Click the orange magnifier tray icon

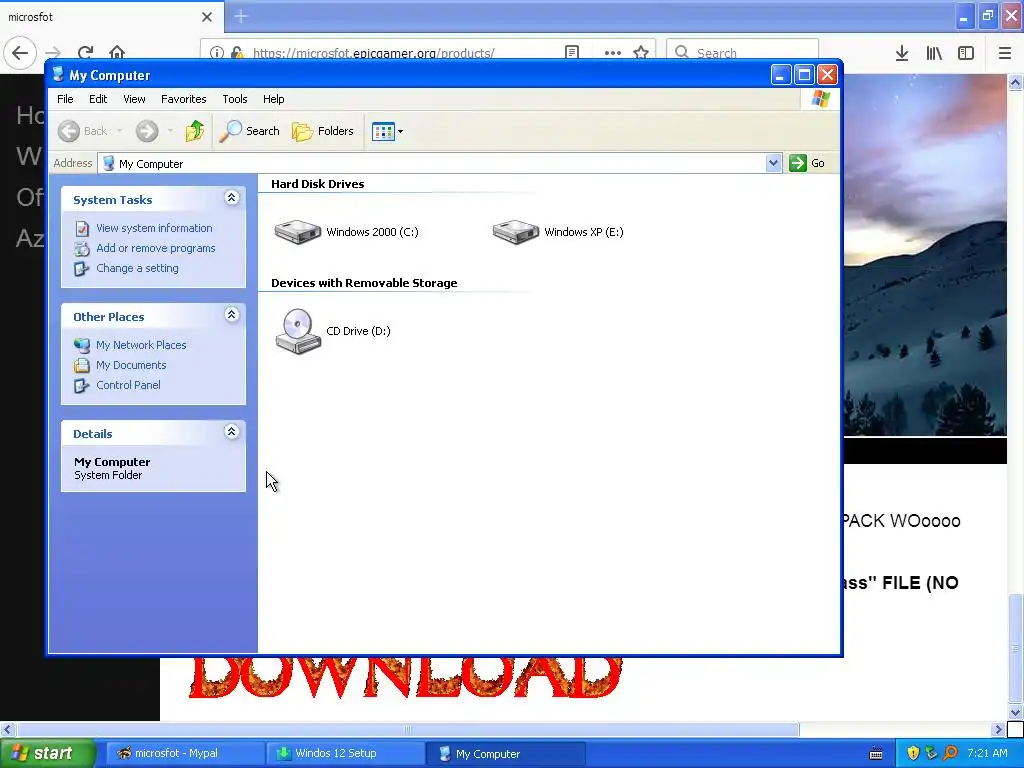point(950,753)
